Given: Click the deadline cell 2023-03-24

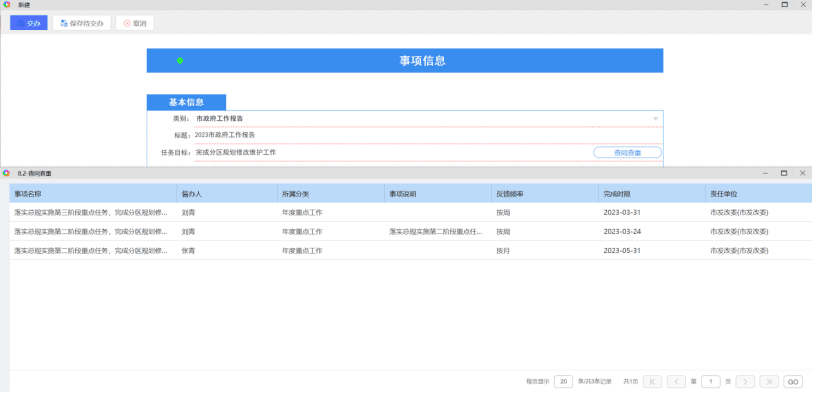Looking at the screenshot, I should point(622,231).
